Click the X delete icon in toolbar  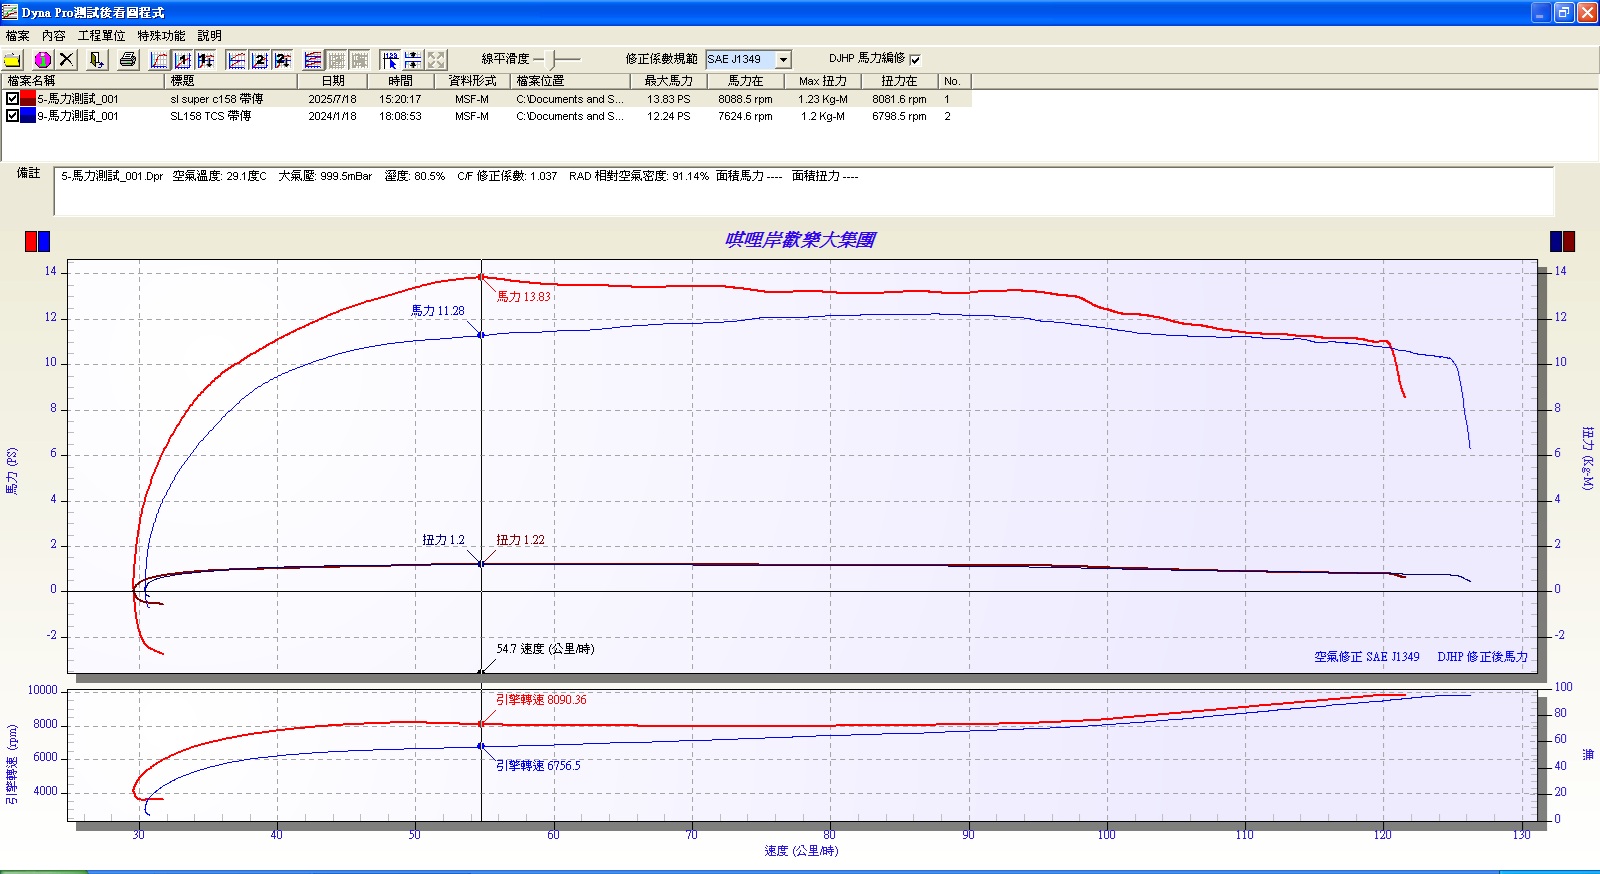[66, 60]
